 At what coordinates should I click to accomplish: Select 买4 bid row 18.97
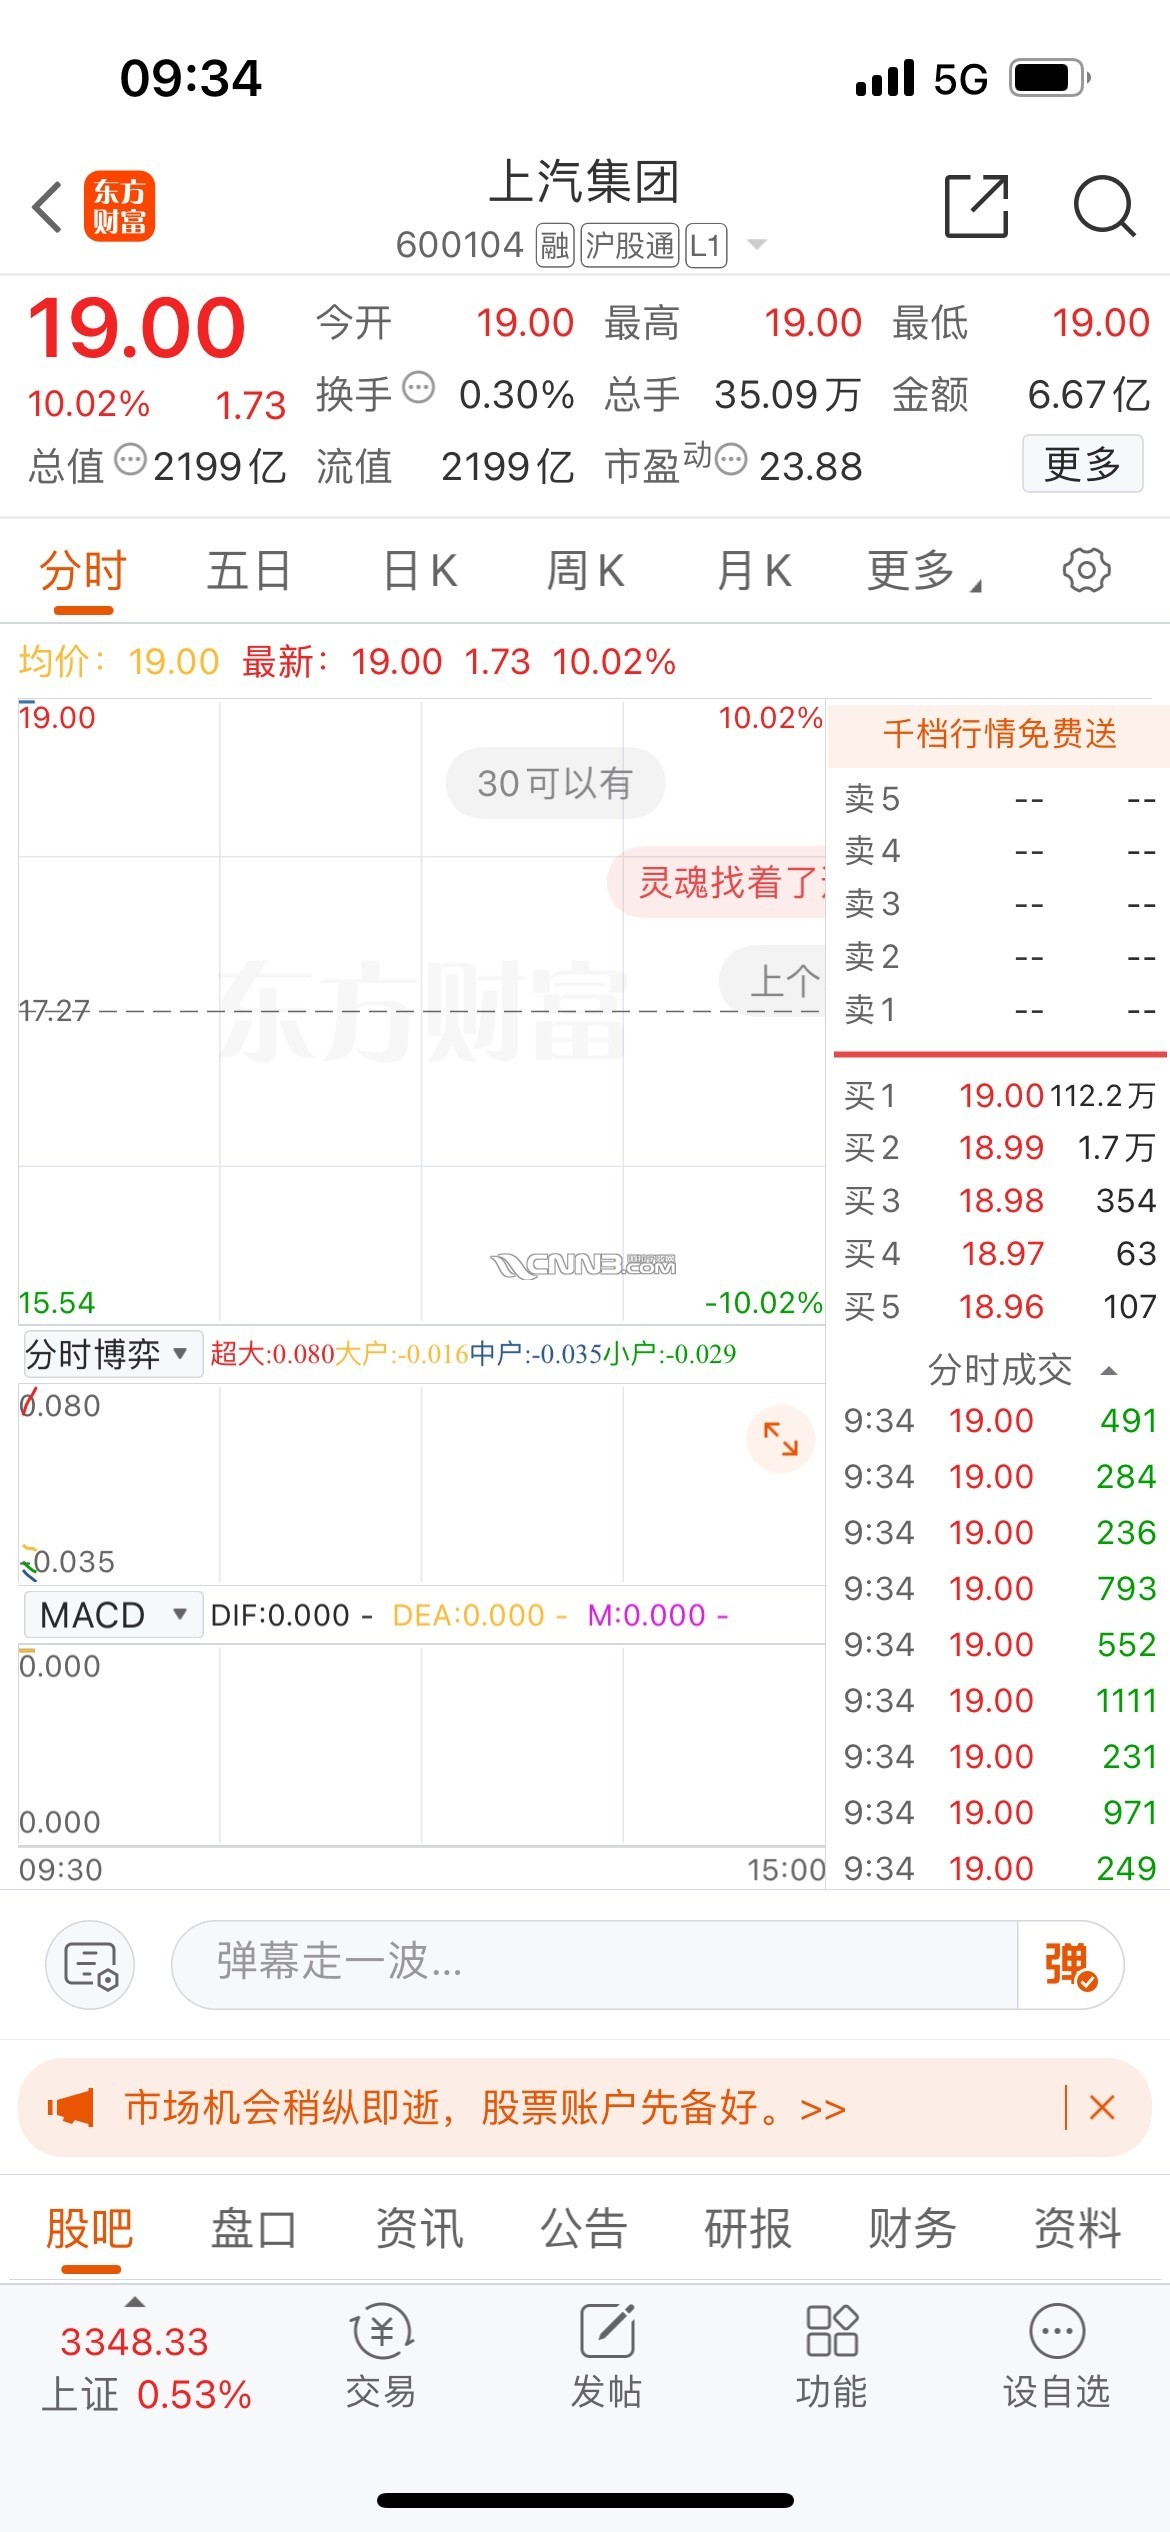point(999,1253)
